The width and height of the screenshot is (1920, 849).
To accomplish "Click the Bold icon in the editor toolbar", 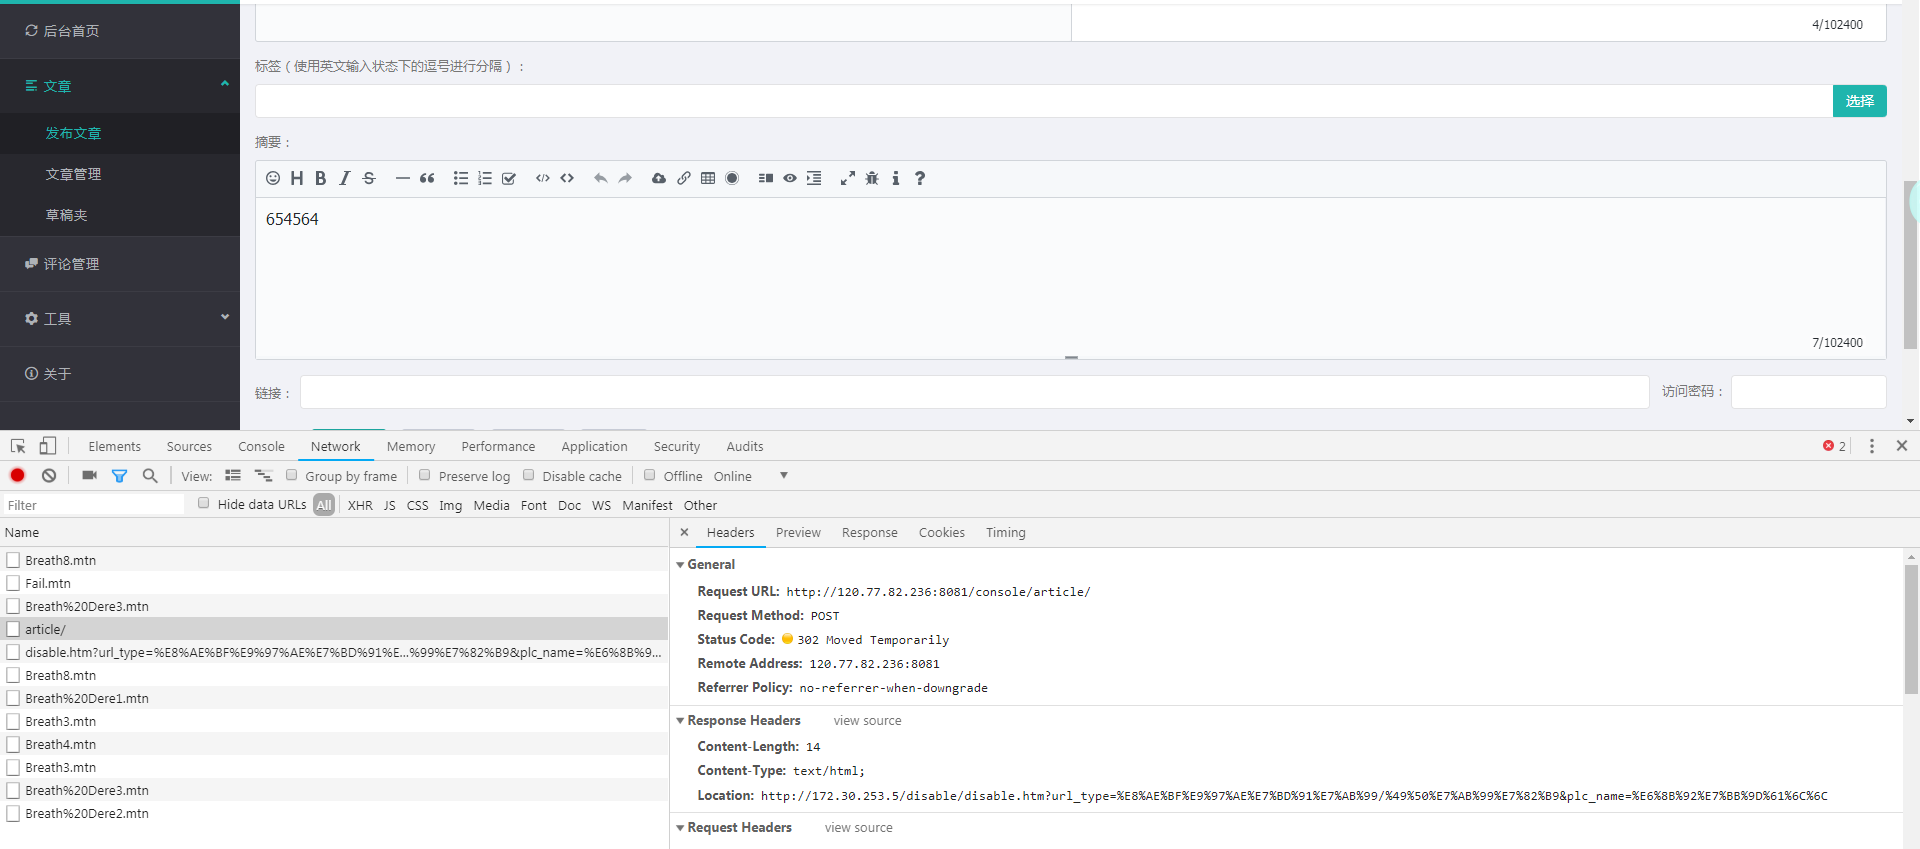I will tap(320, 178).
